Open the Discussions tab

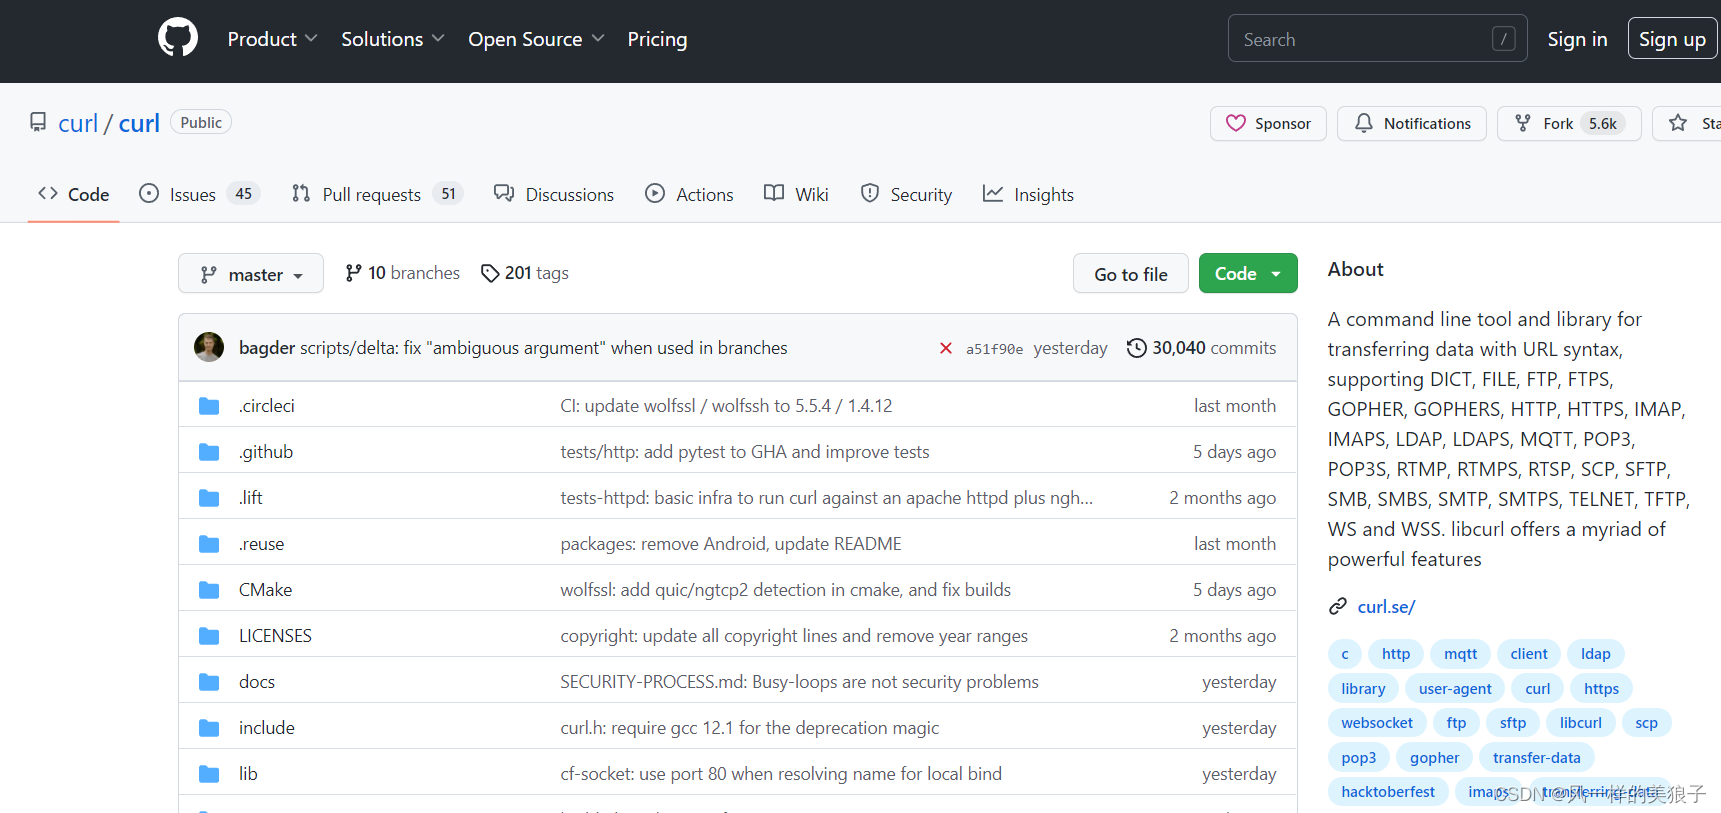click(554, 194)
